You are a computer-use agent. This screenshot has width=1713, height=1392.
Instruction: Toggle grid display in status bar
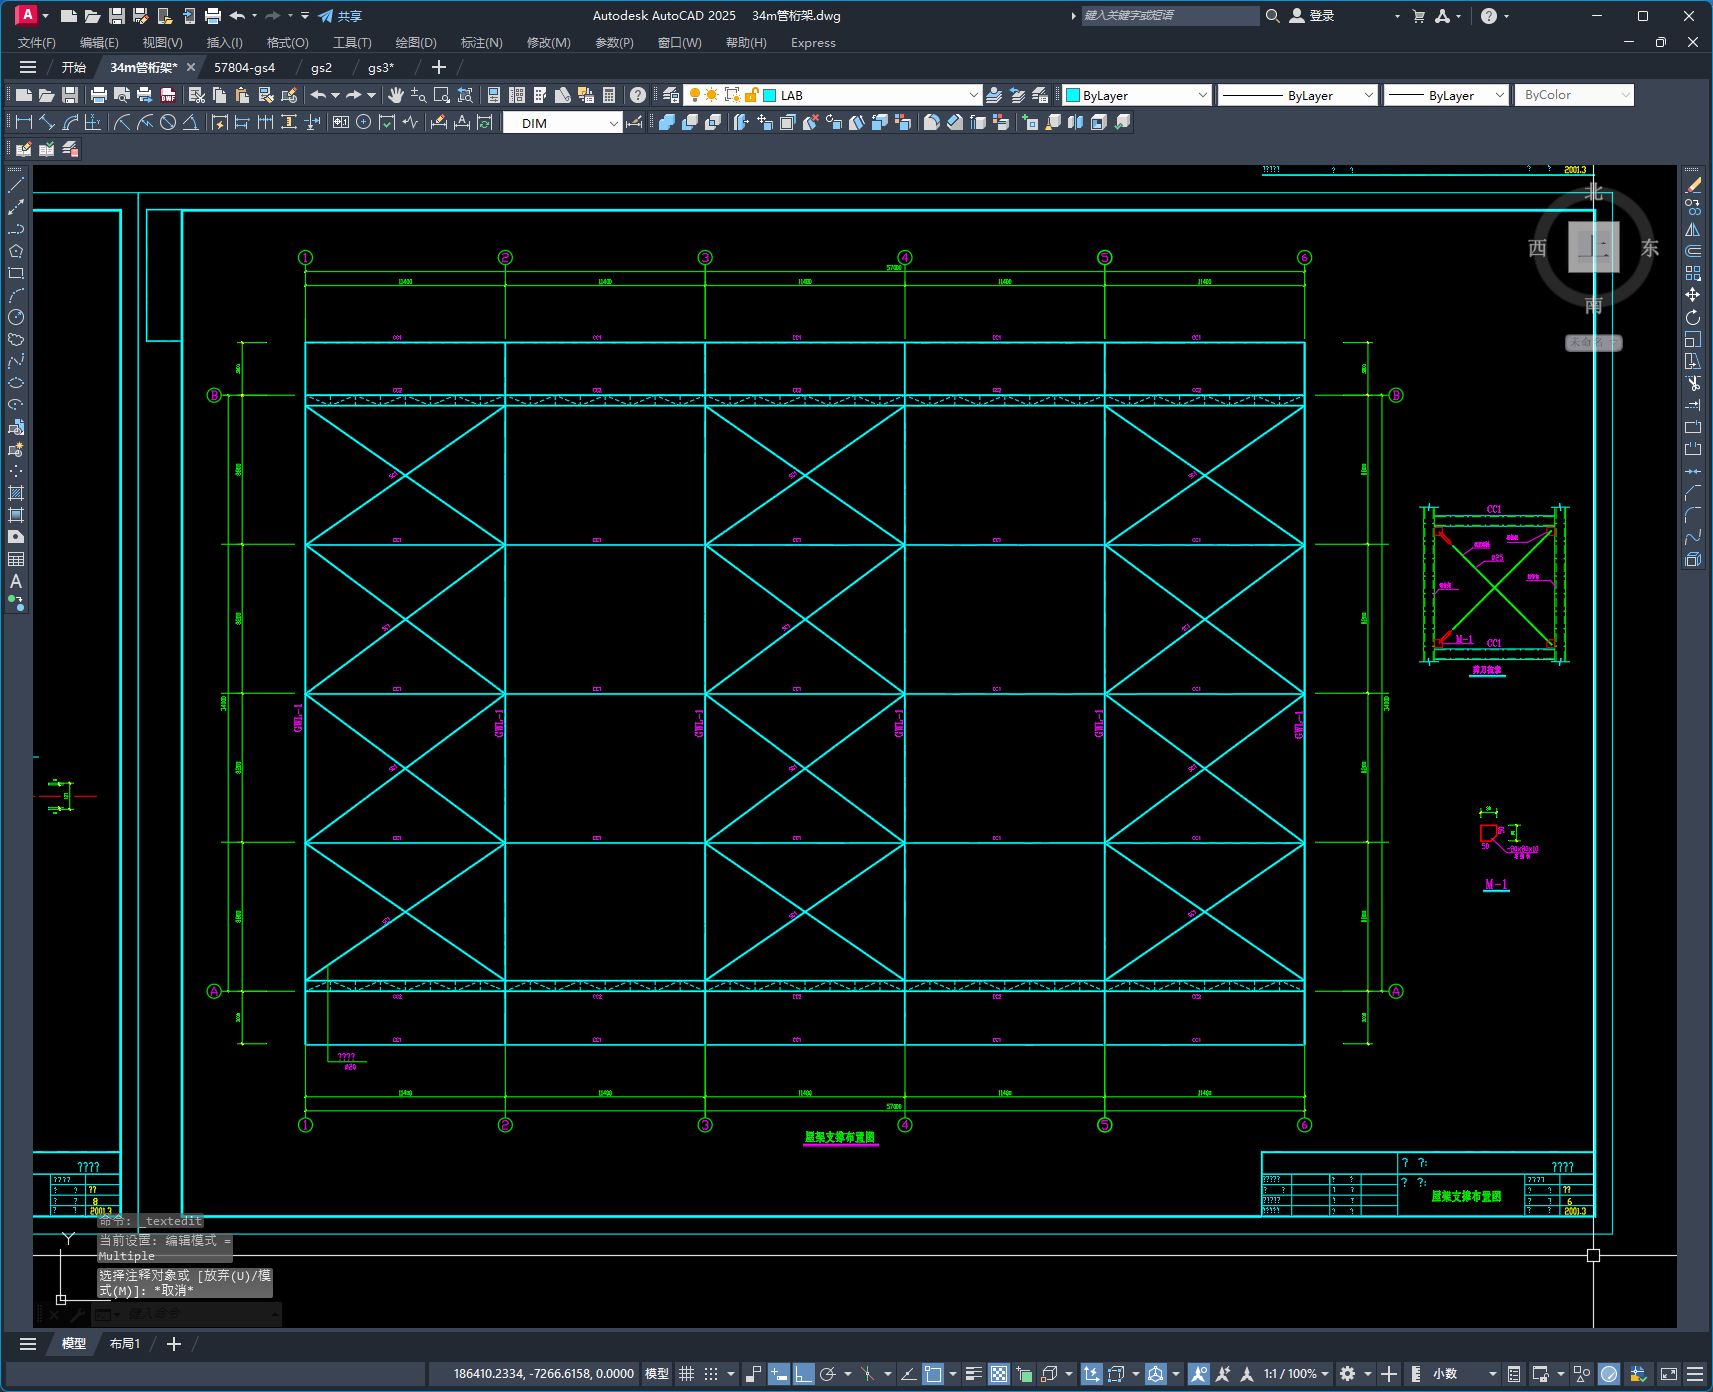coord(686,1374)
